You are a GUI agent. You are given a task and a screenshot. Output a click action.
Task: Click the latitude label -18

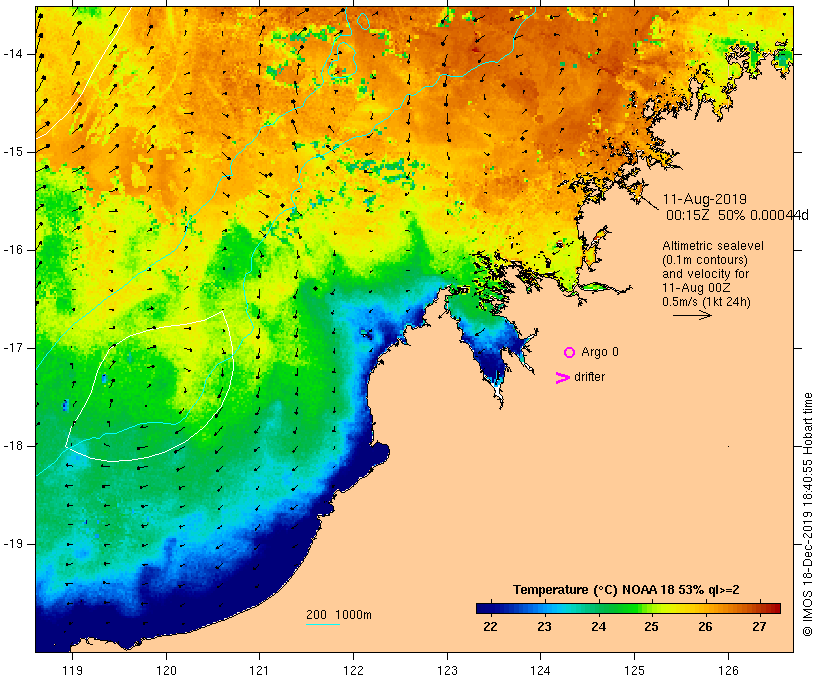coord(13,446)
